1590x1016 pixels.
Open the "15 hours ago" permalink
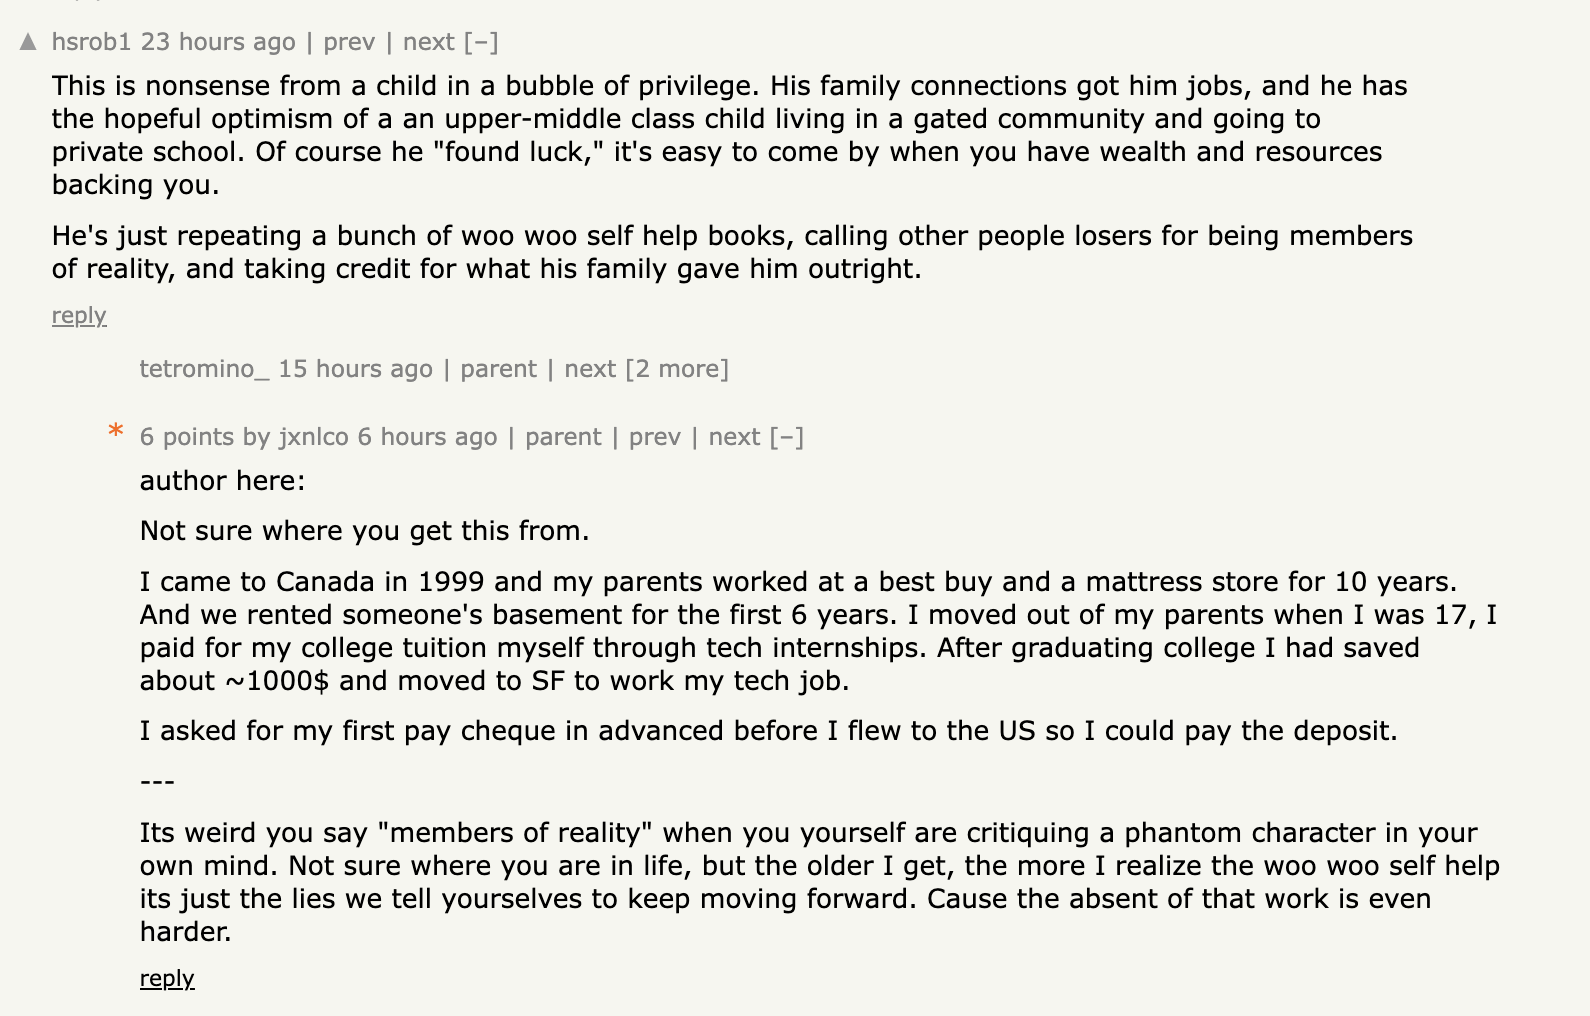(x=355, y=369)
